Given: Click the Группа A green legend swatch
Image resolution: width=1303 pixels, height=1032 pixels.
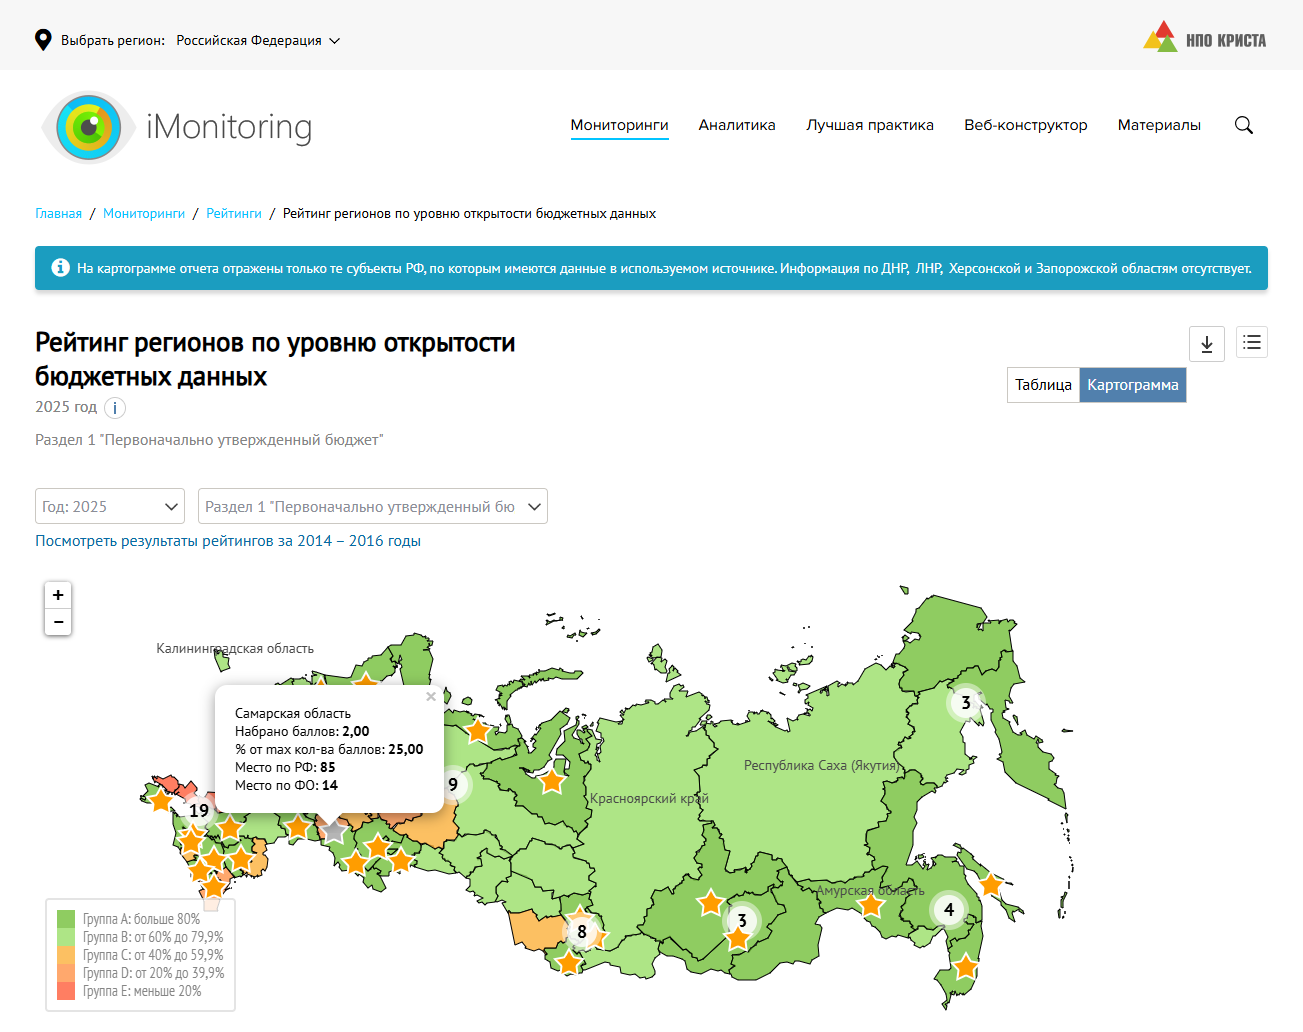Looking at the screenshot, I should tap(66, 919).
